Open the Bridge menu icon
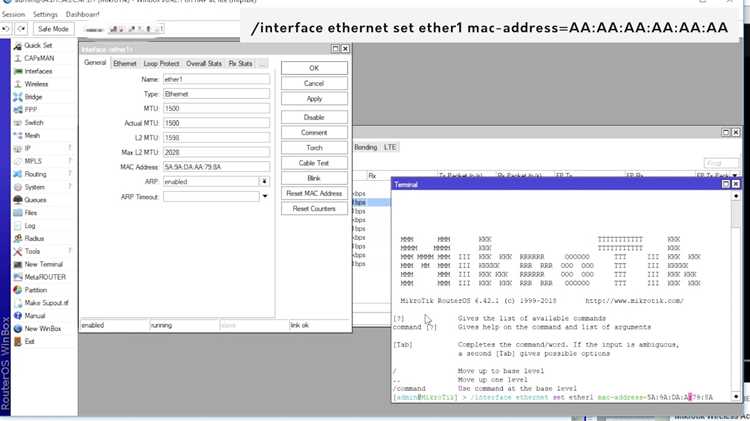This screenshot has width=750, height=421. [x=18, y=97]
